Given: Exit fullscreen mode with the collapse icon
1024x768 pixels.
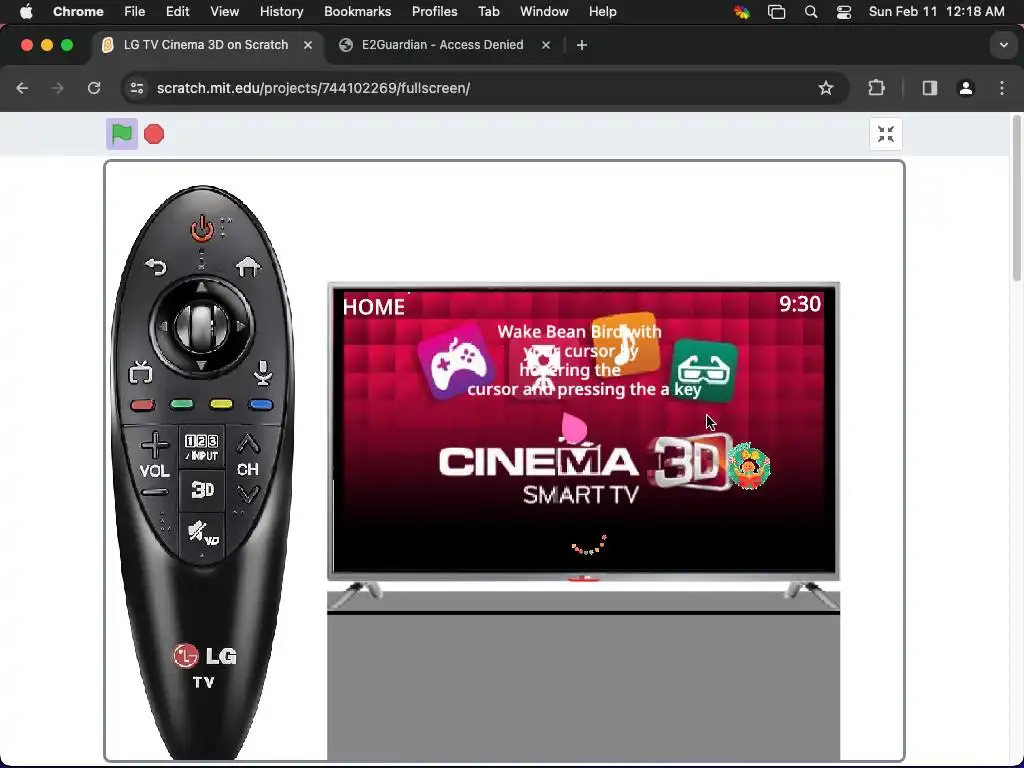Looking at the screenshot, I should (886, 134).
